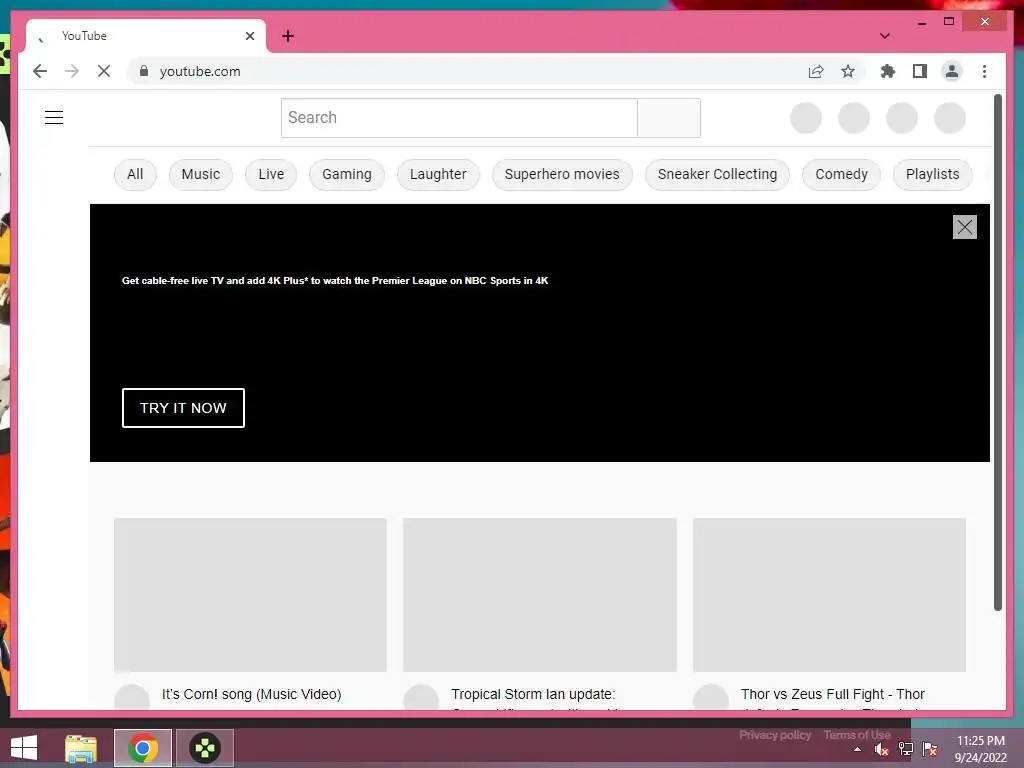Open Chrome profile avatar icon

pos(952,71)
